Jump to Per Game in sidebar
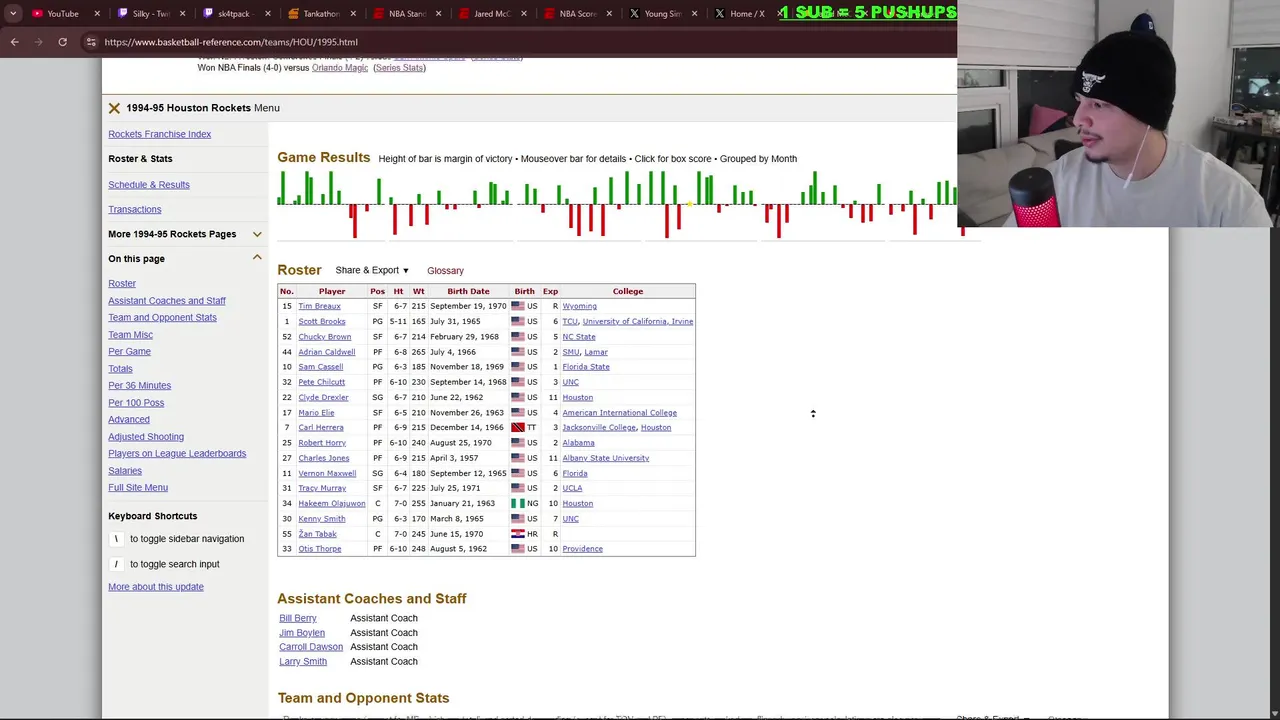Image resolution: width=1280 pixels, height=720 pixels. click(129, 352)
